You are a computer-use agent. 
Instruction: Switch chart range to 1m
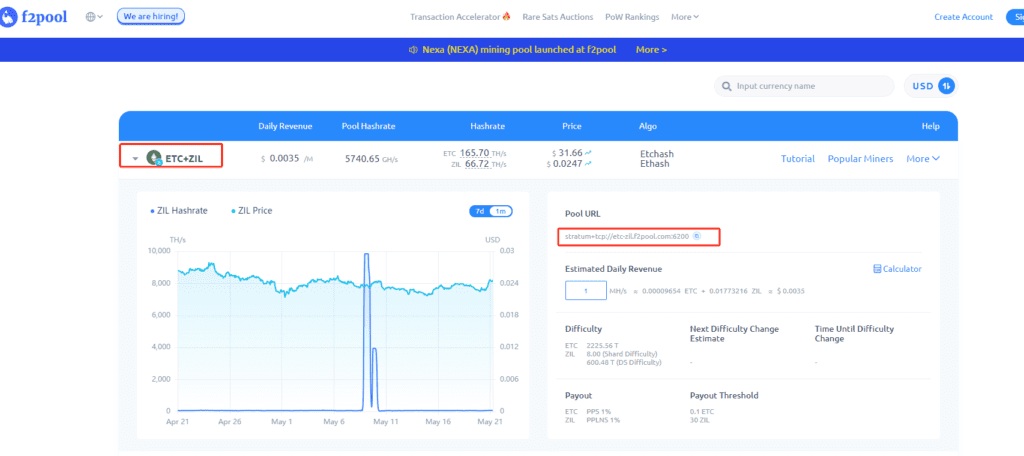click(x=501, y=211)
